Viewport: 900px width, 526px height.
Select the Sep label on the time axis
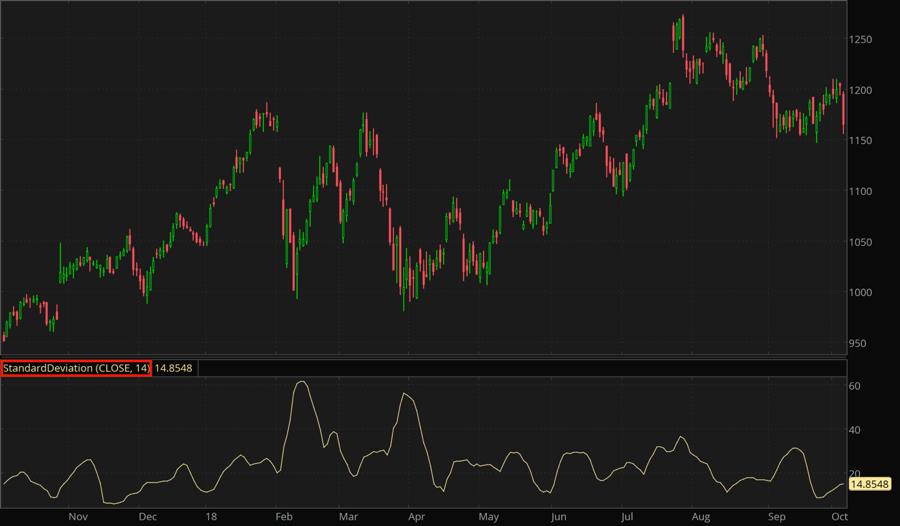[x=776, y=517]
